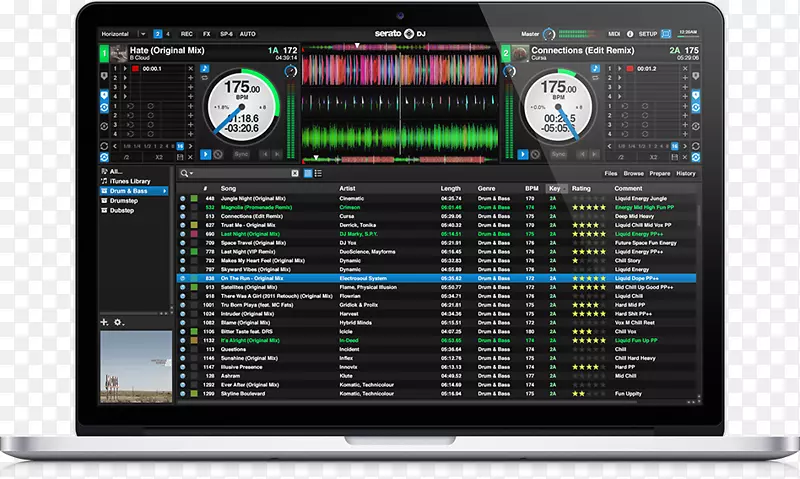This screenshot has height=479, width=800.
Task: Open the Prepare tab
Action: [x=660, y=173]
